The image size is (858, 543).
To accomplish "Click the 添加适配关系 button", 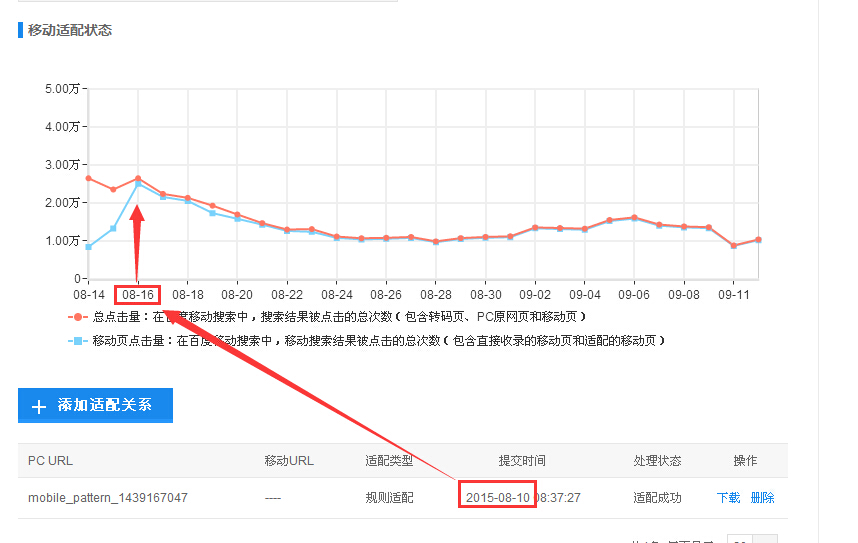I will (x=95, y=405).
